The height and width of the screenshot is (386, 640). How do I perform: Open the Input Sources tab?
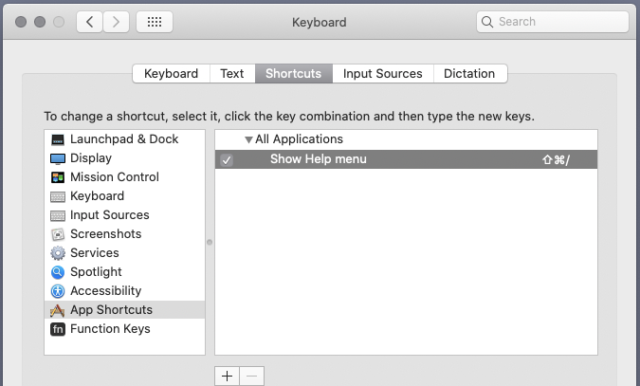(x=382, y=73)
